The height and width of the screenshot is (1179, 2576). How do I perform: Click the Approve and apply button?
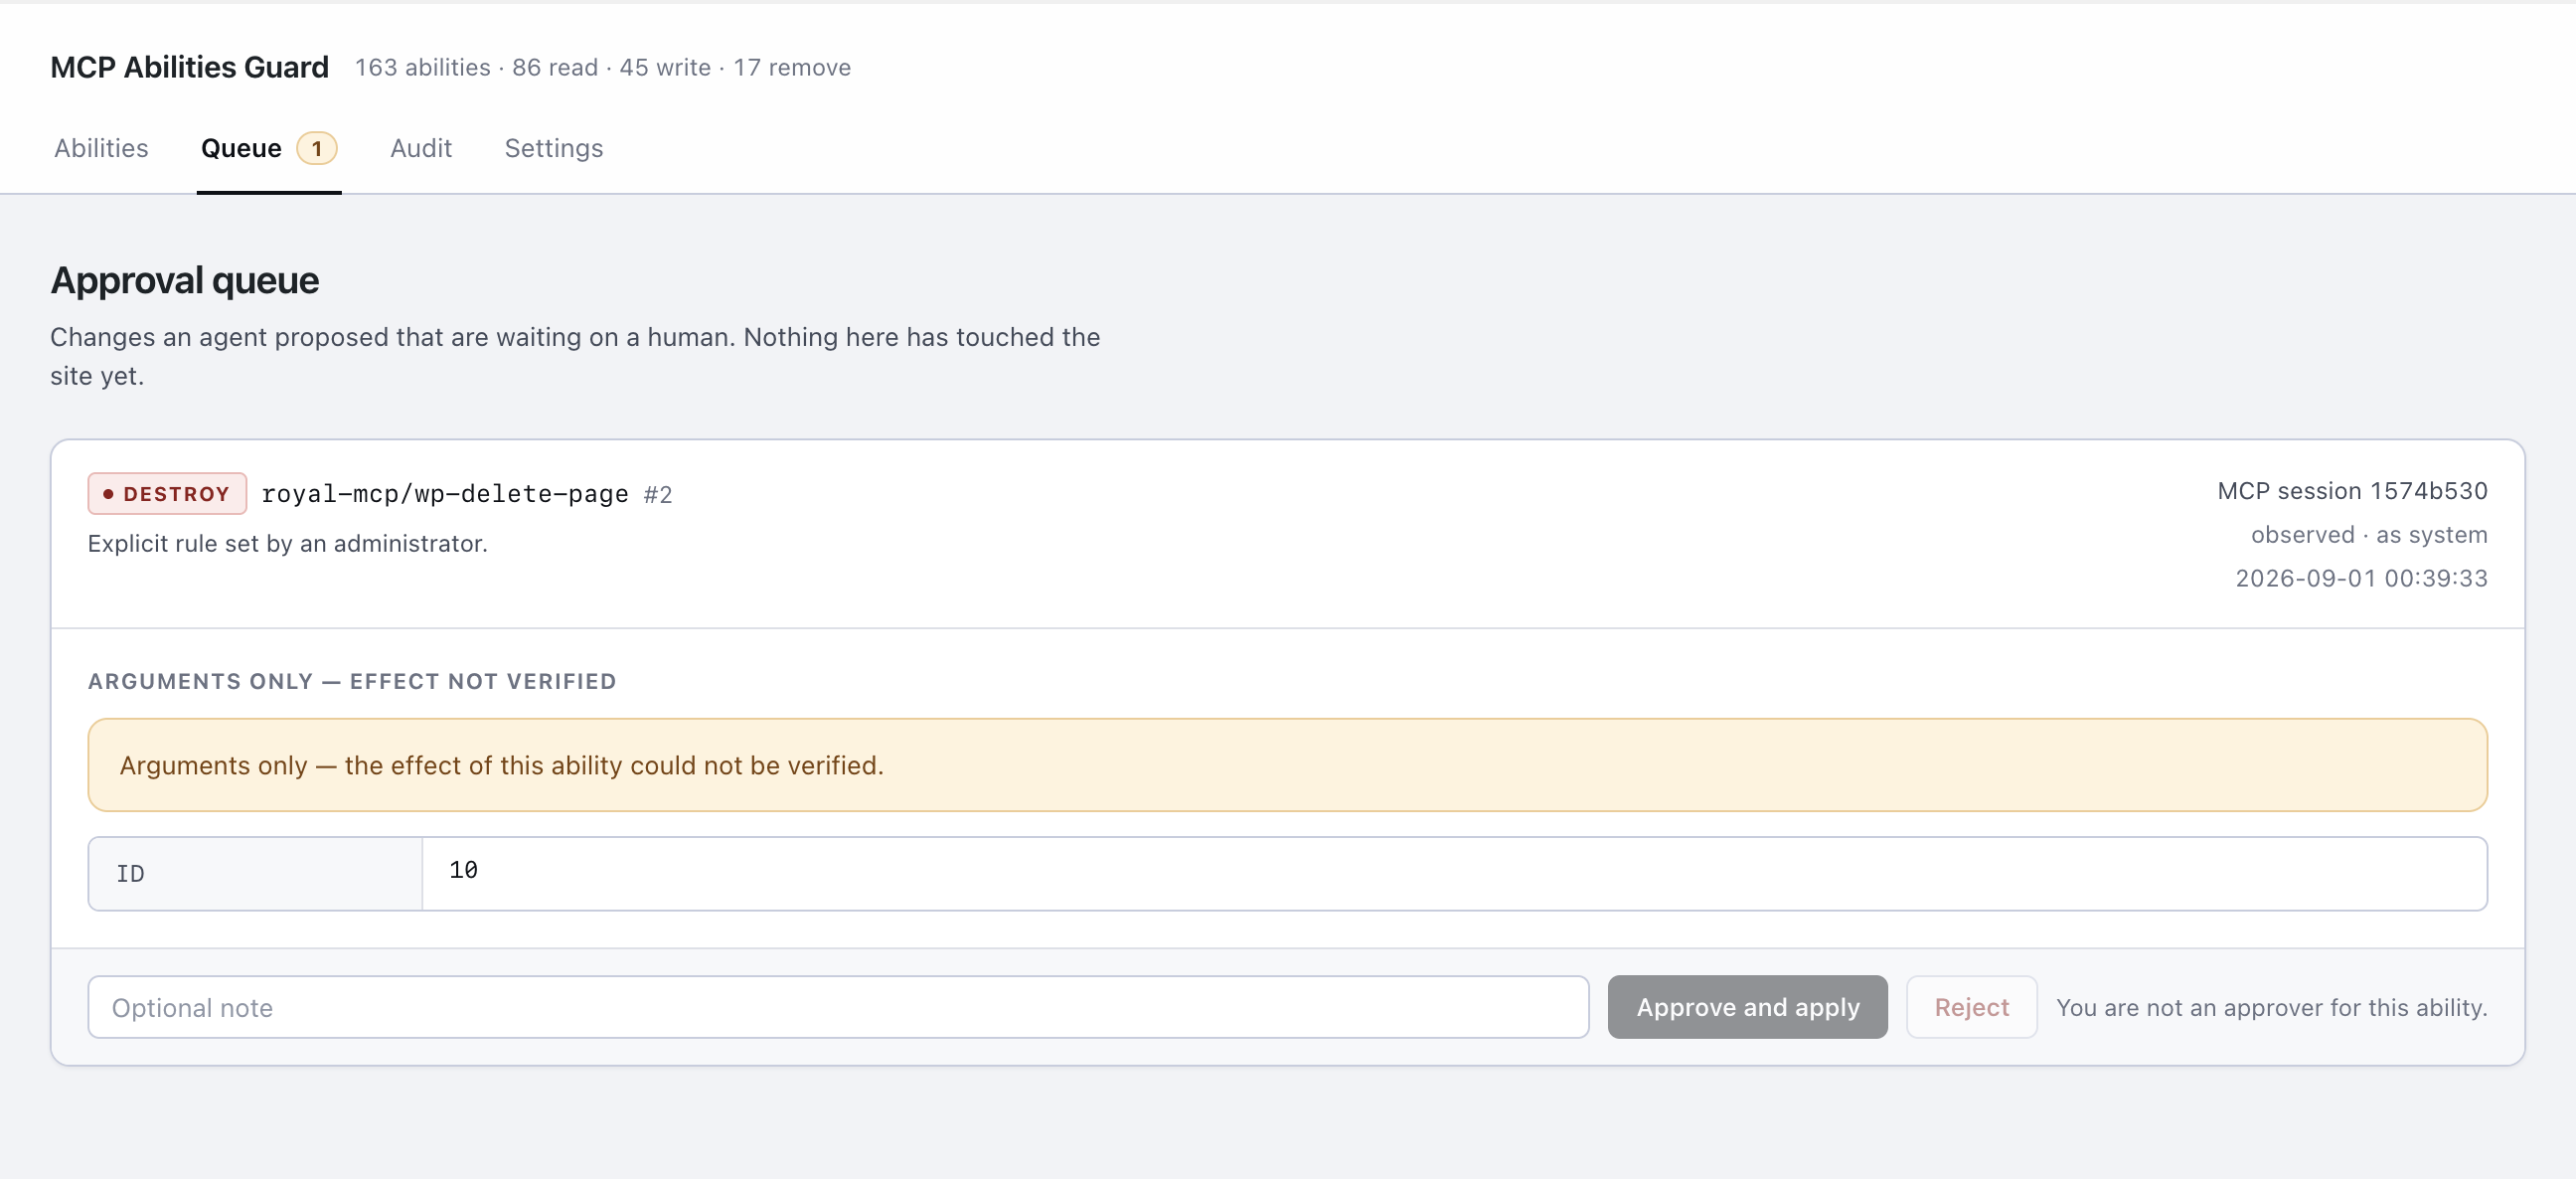(1748, 1007)
